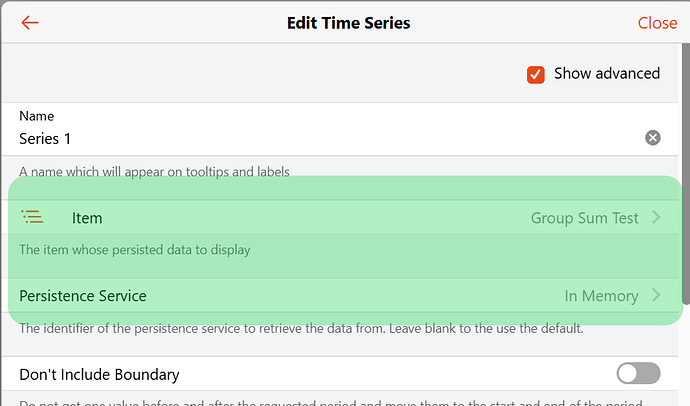This screenshot has width=690, height=406.
Task: Tick the Show advanced checkbox
Action: click(x=536, y=74)
